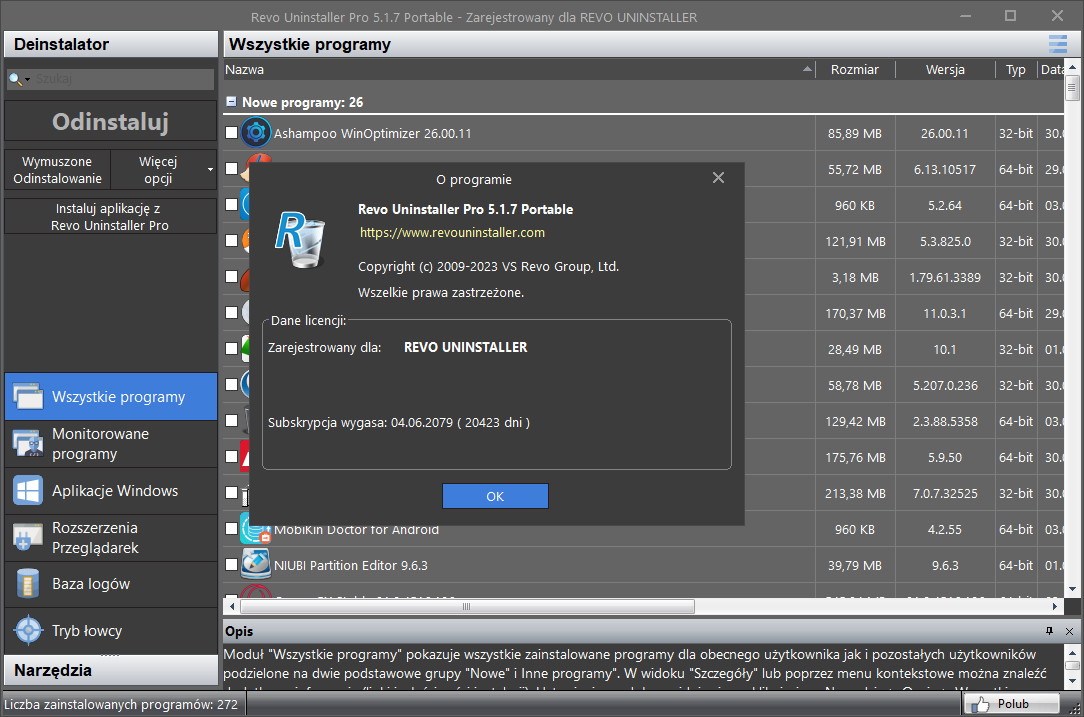Viewport: 1084px width, 717px height.
Task: Open the hamburger menu icon
Action: (x=1058, y=44)
